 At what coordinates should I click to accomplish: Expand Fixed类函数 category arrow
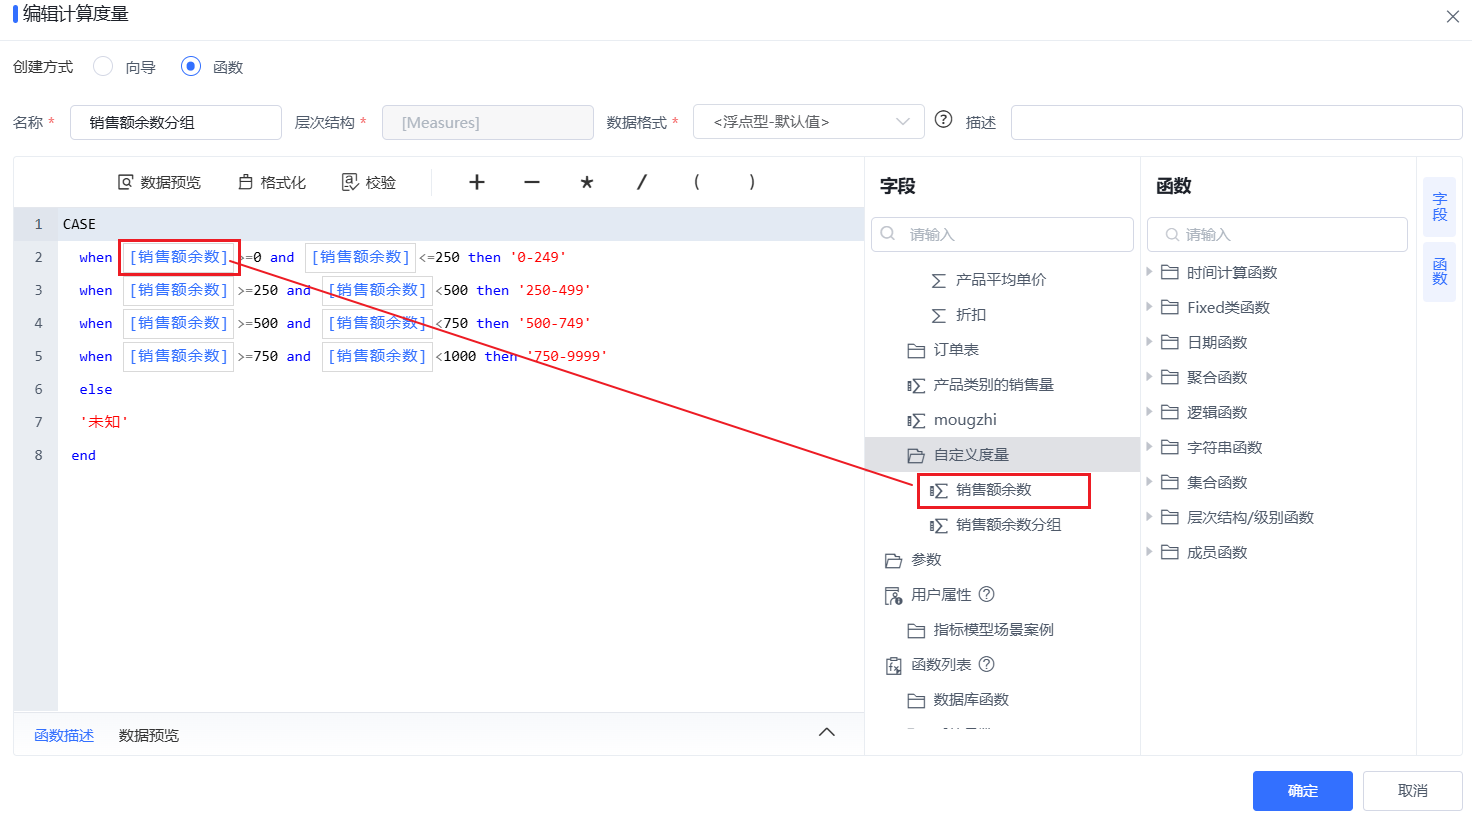pyautogui.click(x=1149, y=306)
